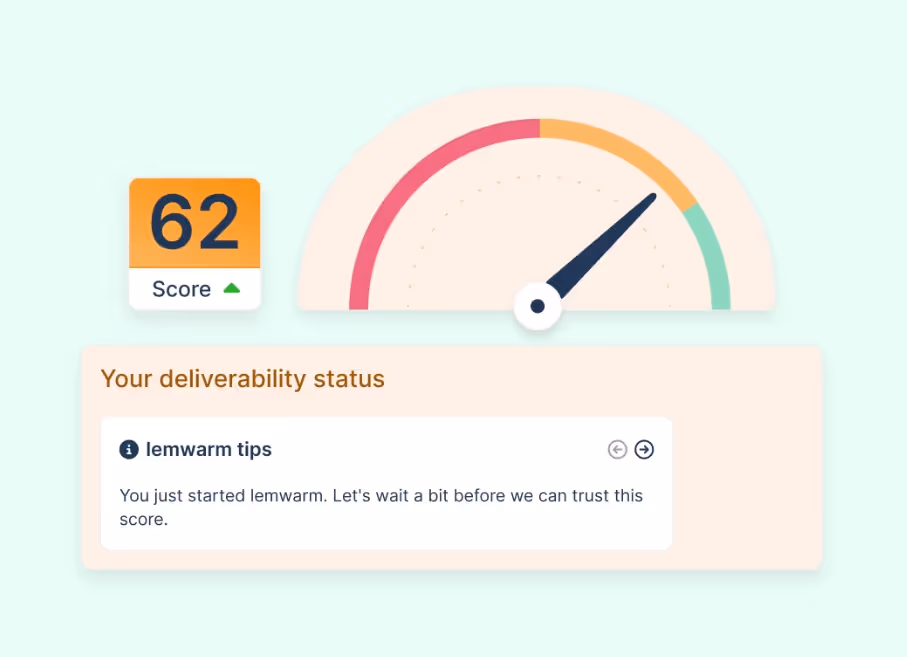Click the Score label on the badge
907x657 pixels.
(x=181, y=288)
